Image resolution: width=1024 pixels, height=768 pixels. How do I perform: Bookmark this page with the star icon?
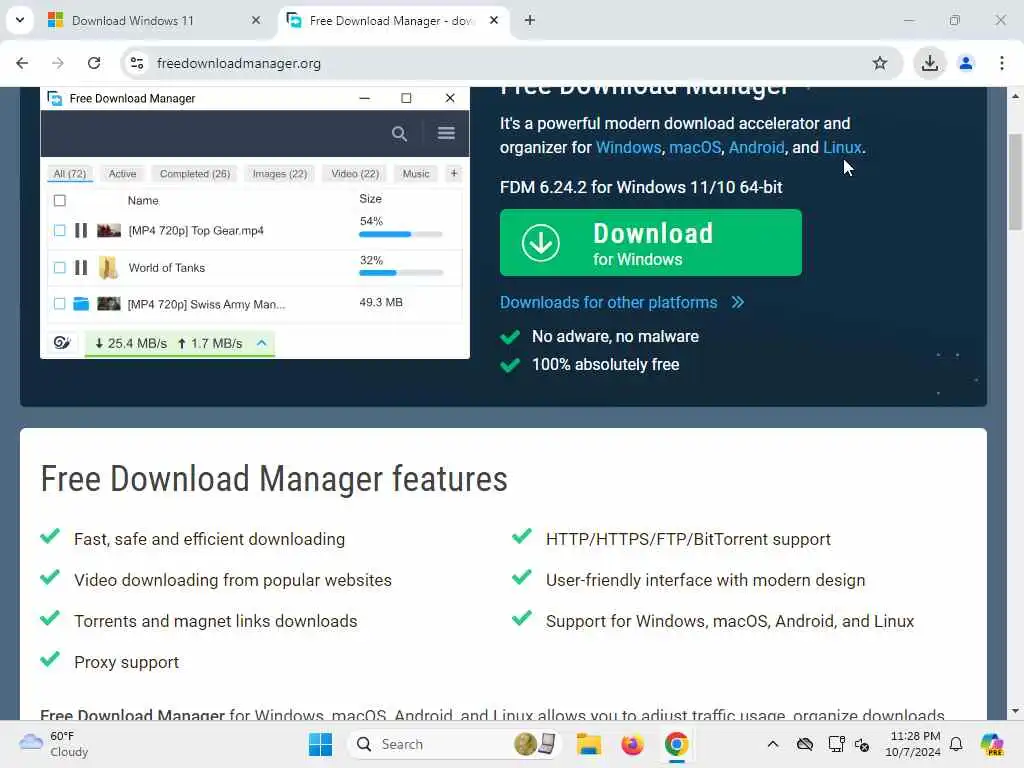(x=880, y=63)
